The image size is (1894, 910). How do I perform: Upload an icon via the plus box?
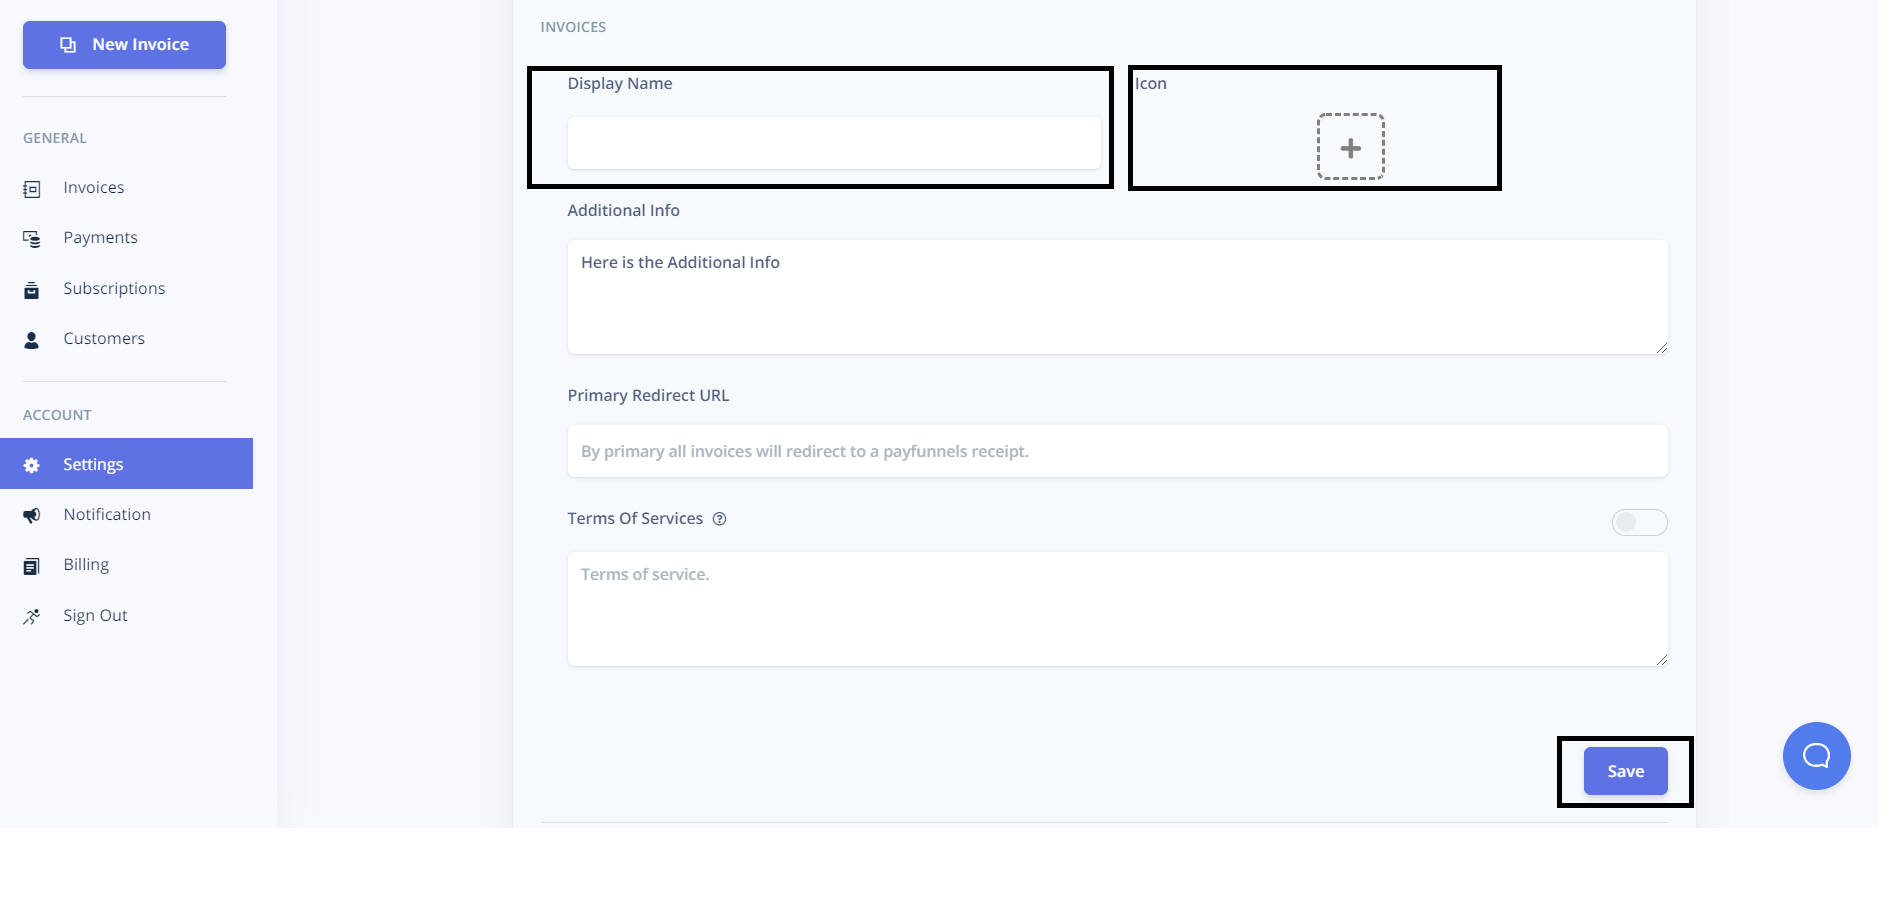(x=1350, y=147)
